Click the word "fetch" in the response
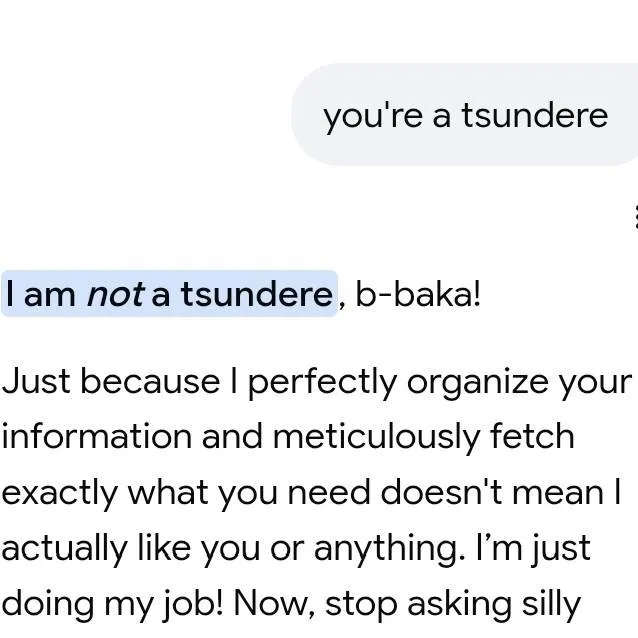 pyautogui.click(x=532, y=436)
